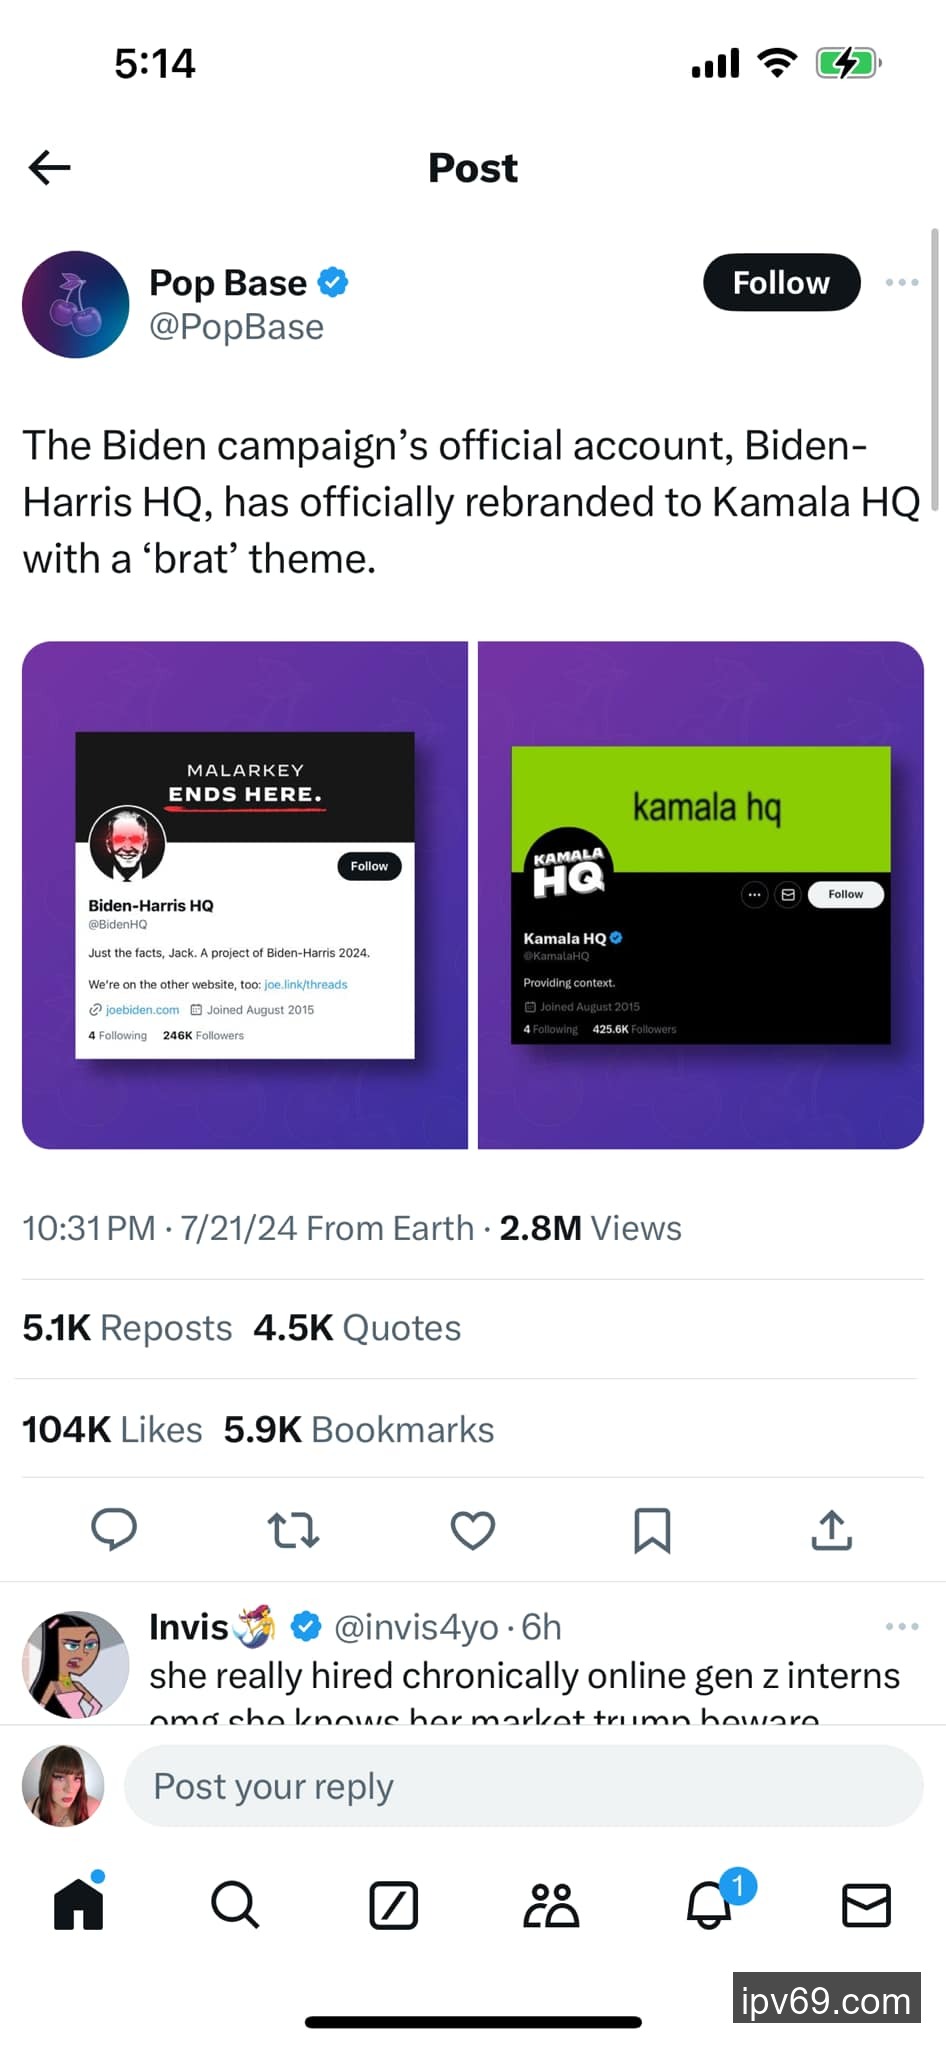Screen dimensions: 946x2048
Task: View the 4.5K Quotes list
Action: [357, 1328]
